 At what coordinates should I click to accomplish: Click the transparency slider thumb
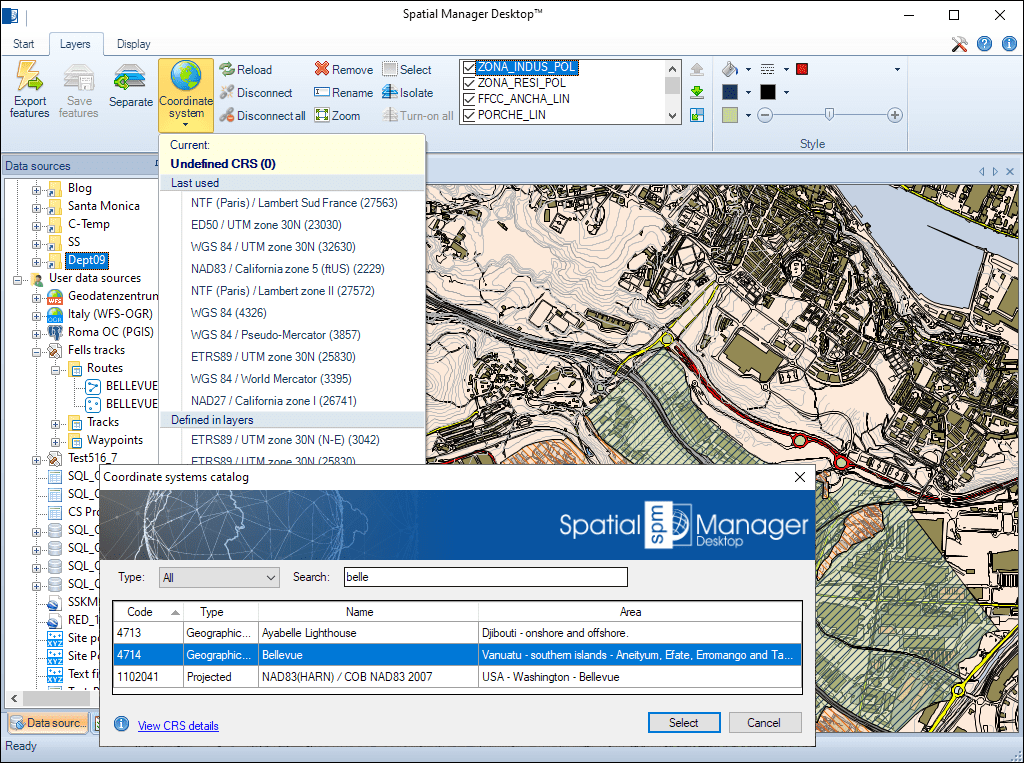pos(829,115)
